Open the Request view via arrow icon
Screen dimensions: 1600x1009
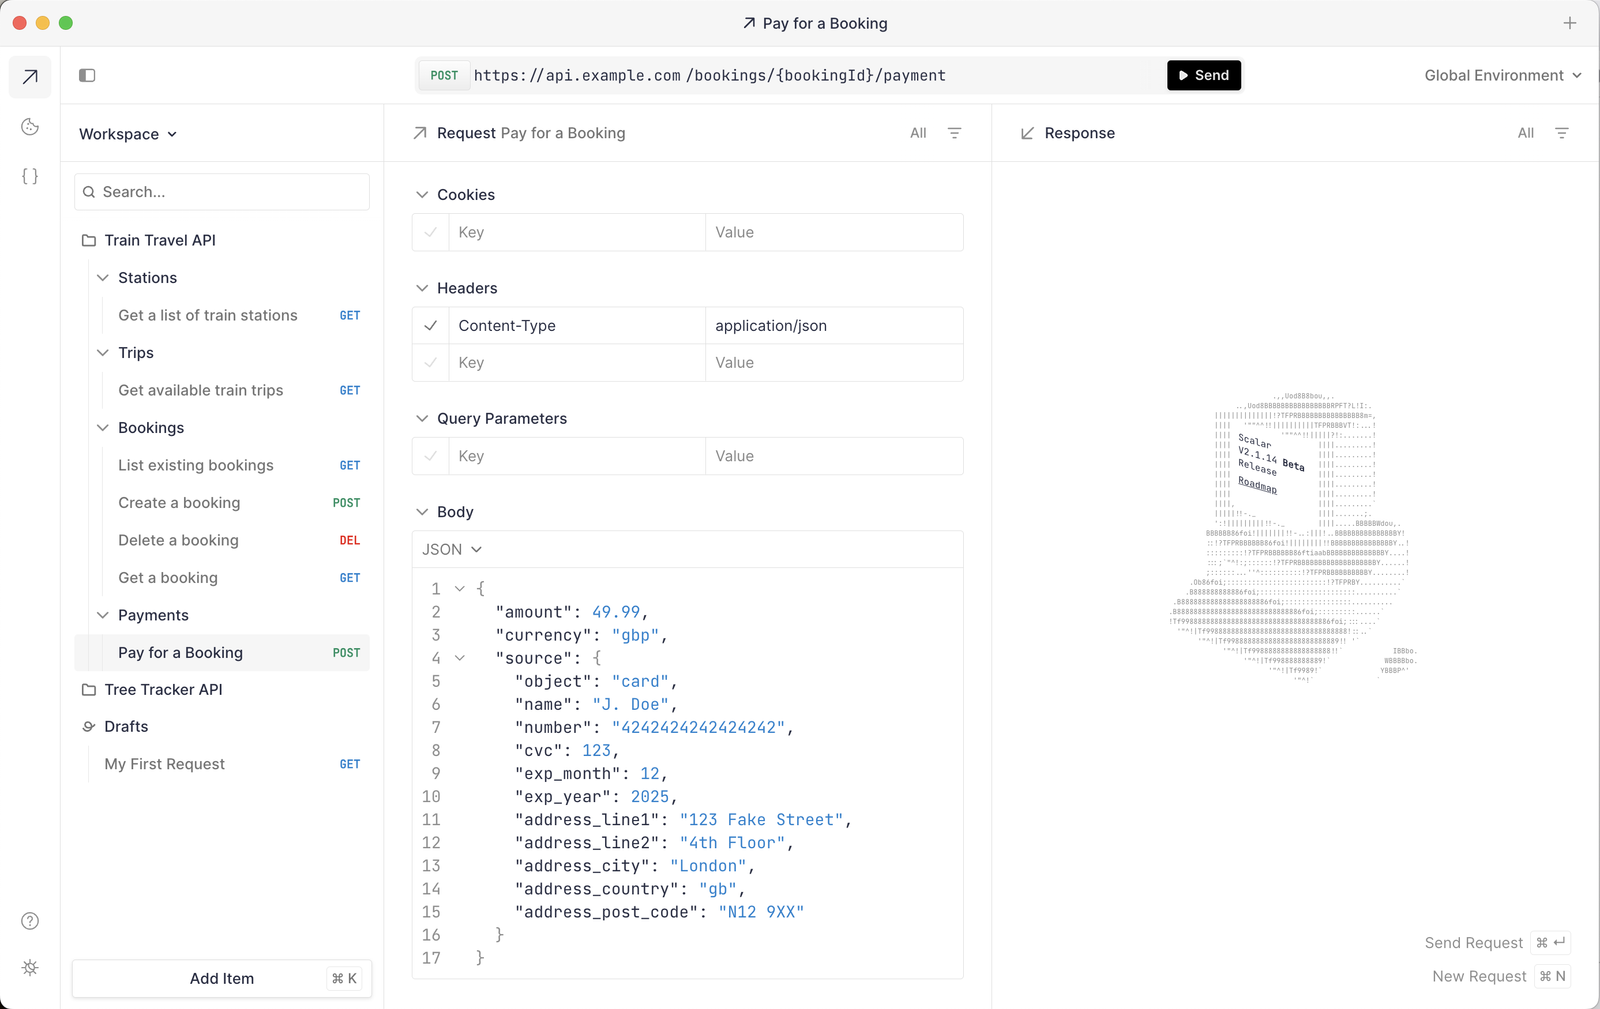pyautogui.click(x=29, y=76)
